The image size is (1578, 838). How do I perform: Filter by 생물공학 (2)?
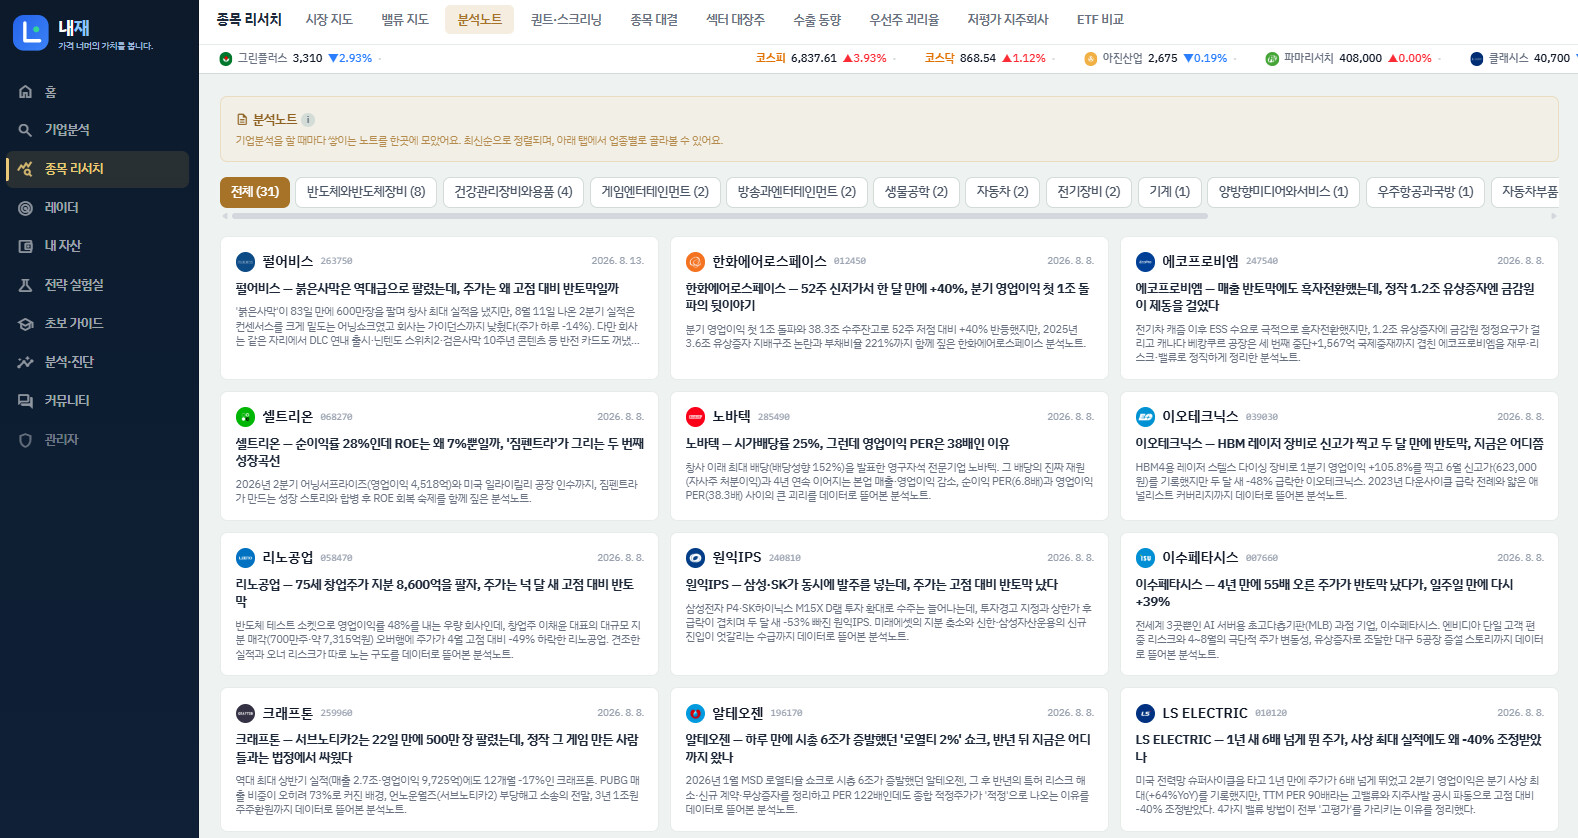tap(916, 192)
